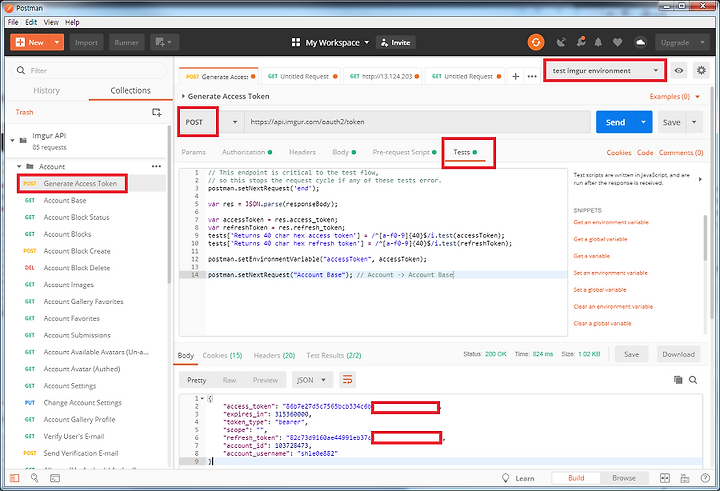Screen dimensions: 720x491
Task: Open the File menu
Action: point(13,22)
